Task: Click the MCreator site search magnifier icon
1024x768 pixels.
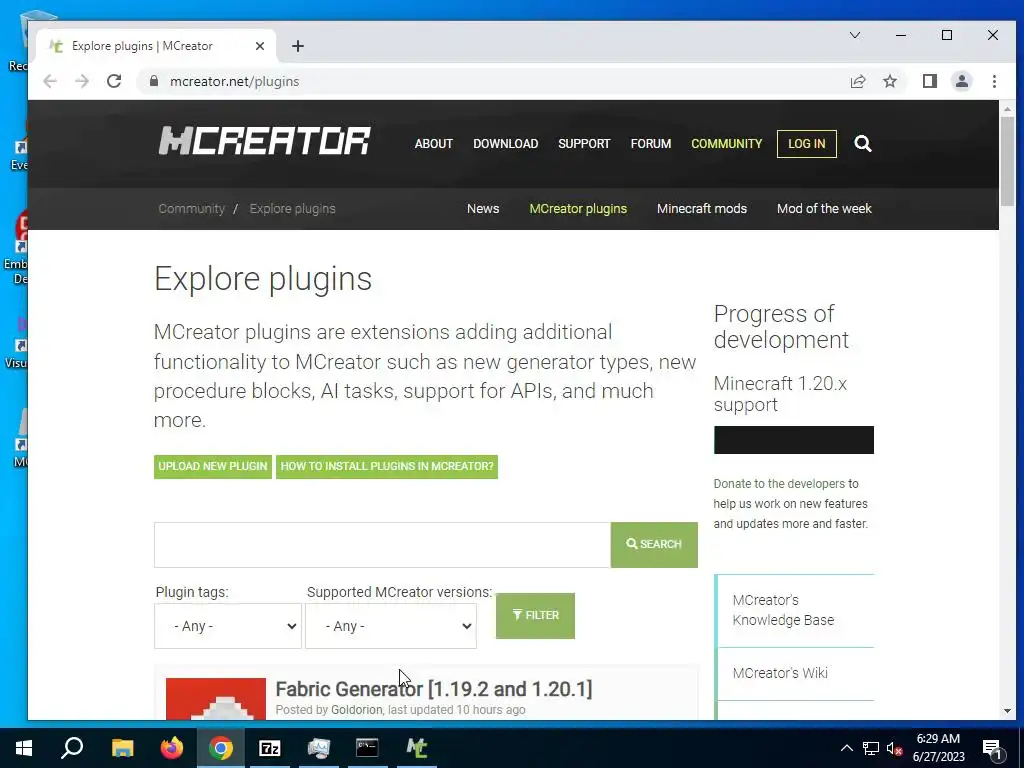Action: (x=863, y=144)
